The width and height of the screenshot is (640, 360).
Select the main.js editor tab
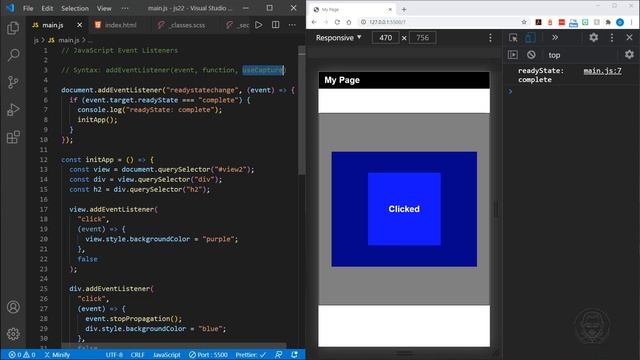(53, 25)
